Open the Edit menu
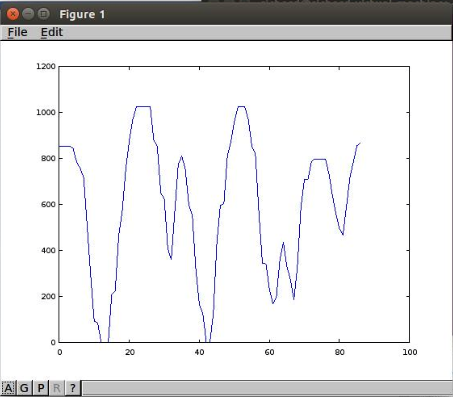This screenshot has width=453, height=397. click(x=52, y=32)
